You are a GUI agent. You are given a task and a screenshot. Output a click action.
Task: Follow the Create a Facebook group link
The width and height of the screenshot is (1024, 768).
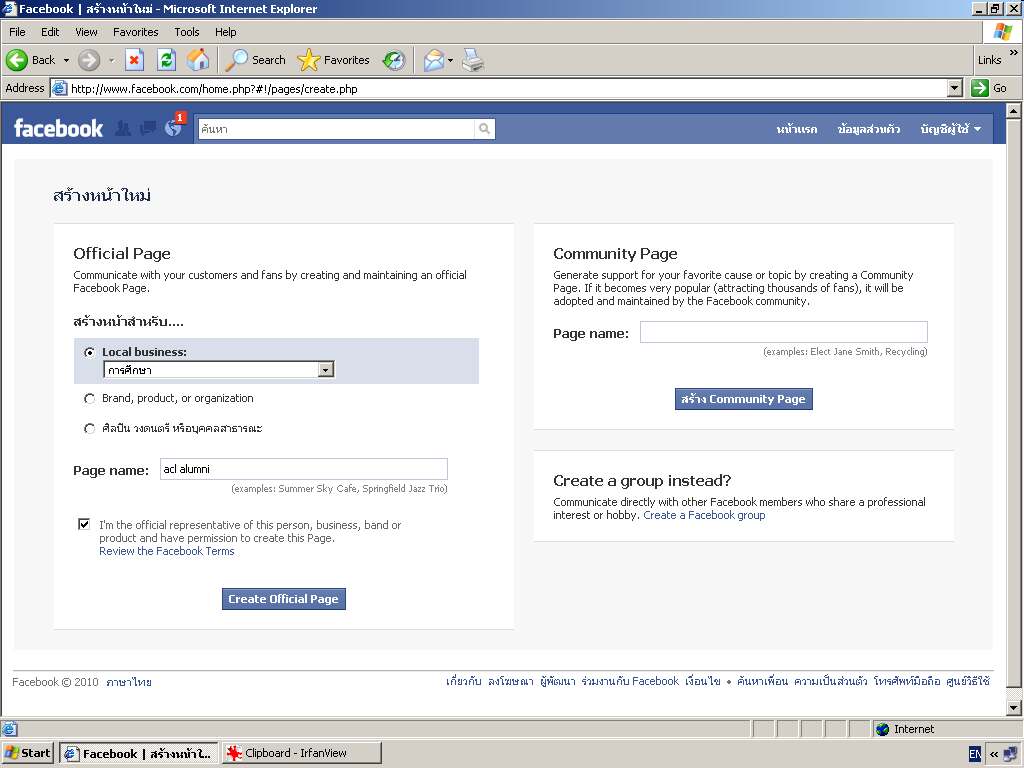pyautogui.click(x=704, y=516)
